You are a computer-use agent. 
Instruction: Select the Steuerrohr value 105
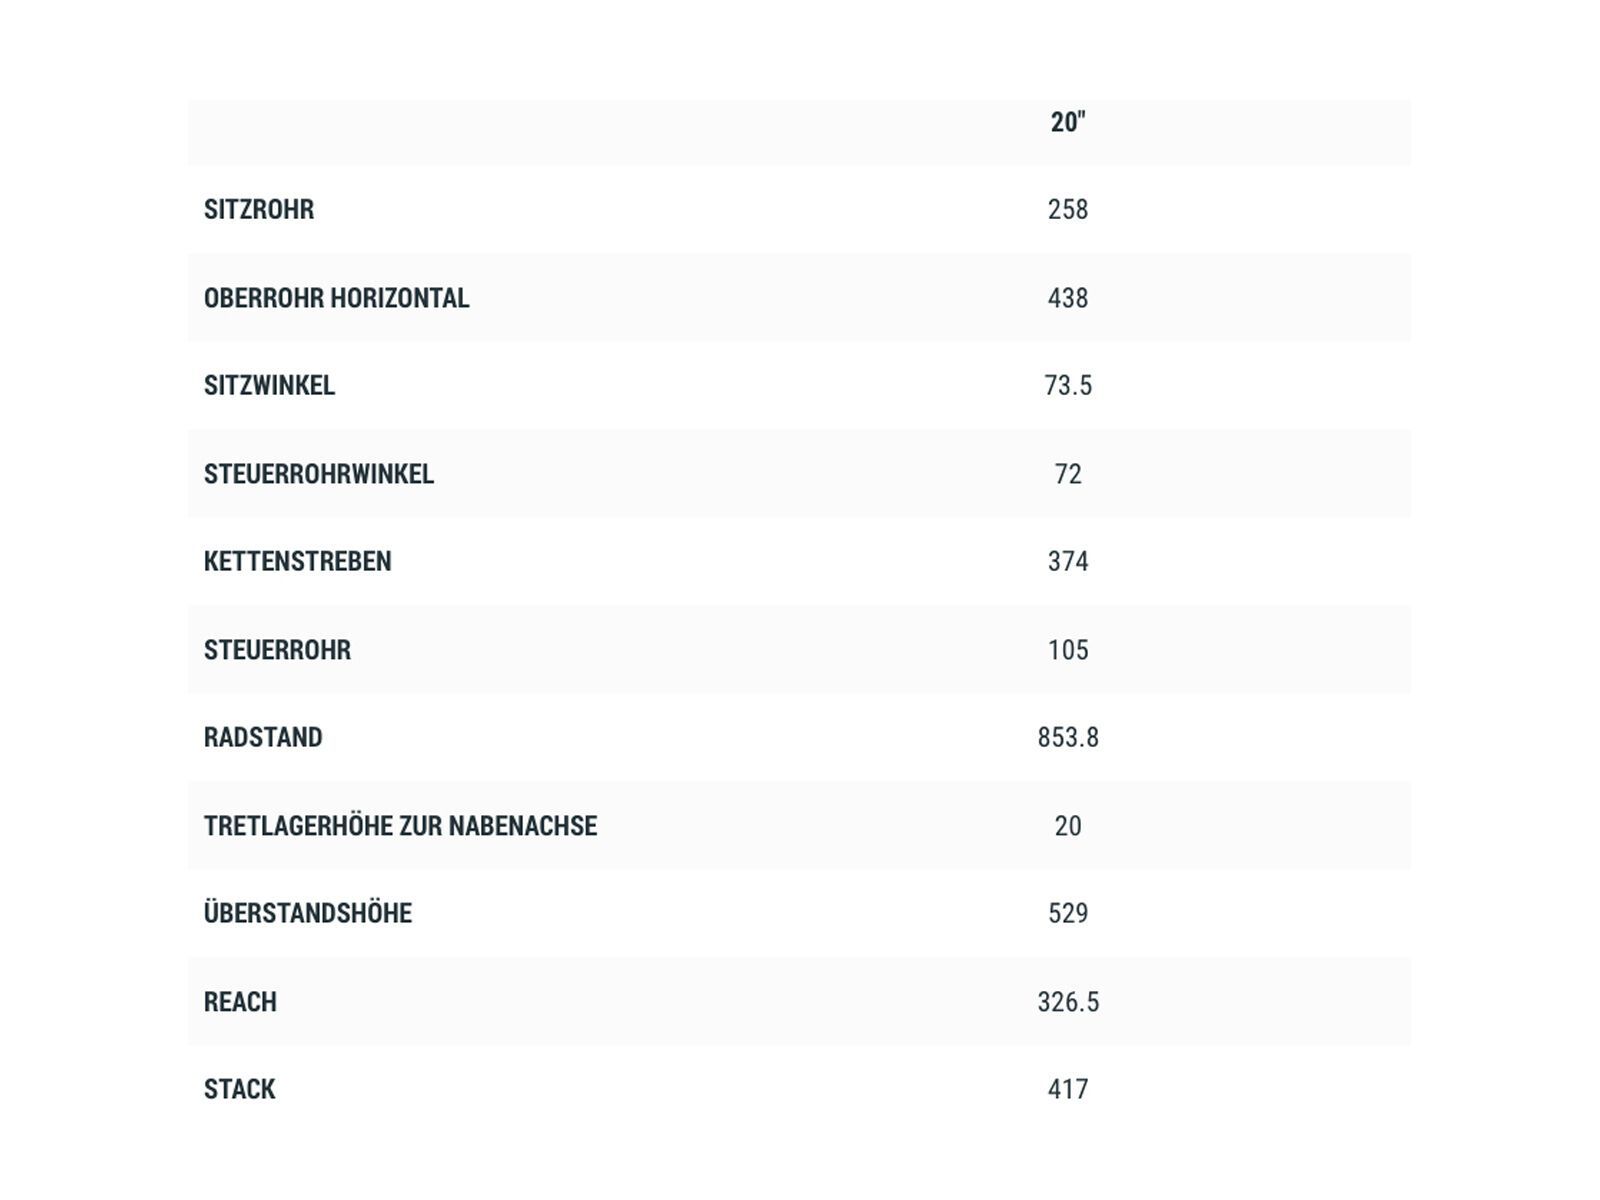pos(1068,650)
